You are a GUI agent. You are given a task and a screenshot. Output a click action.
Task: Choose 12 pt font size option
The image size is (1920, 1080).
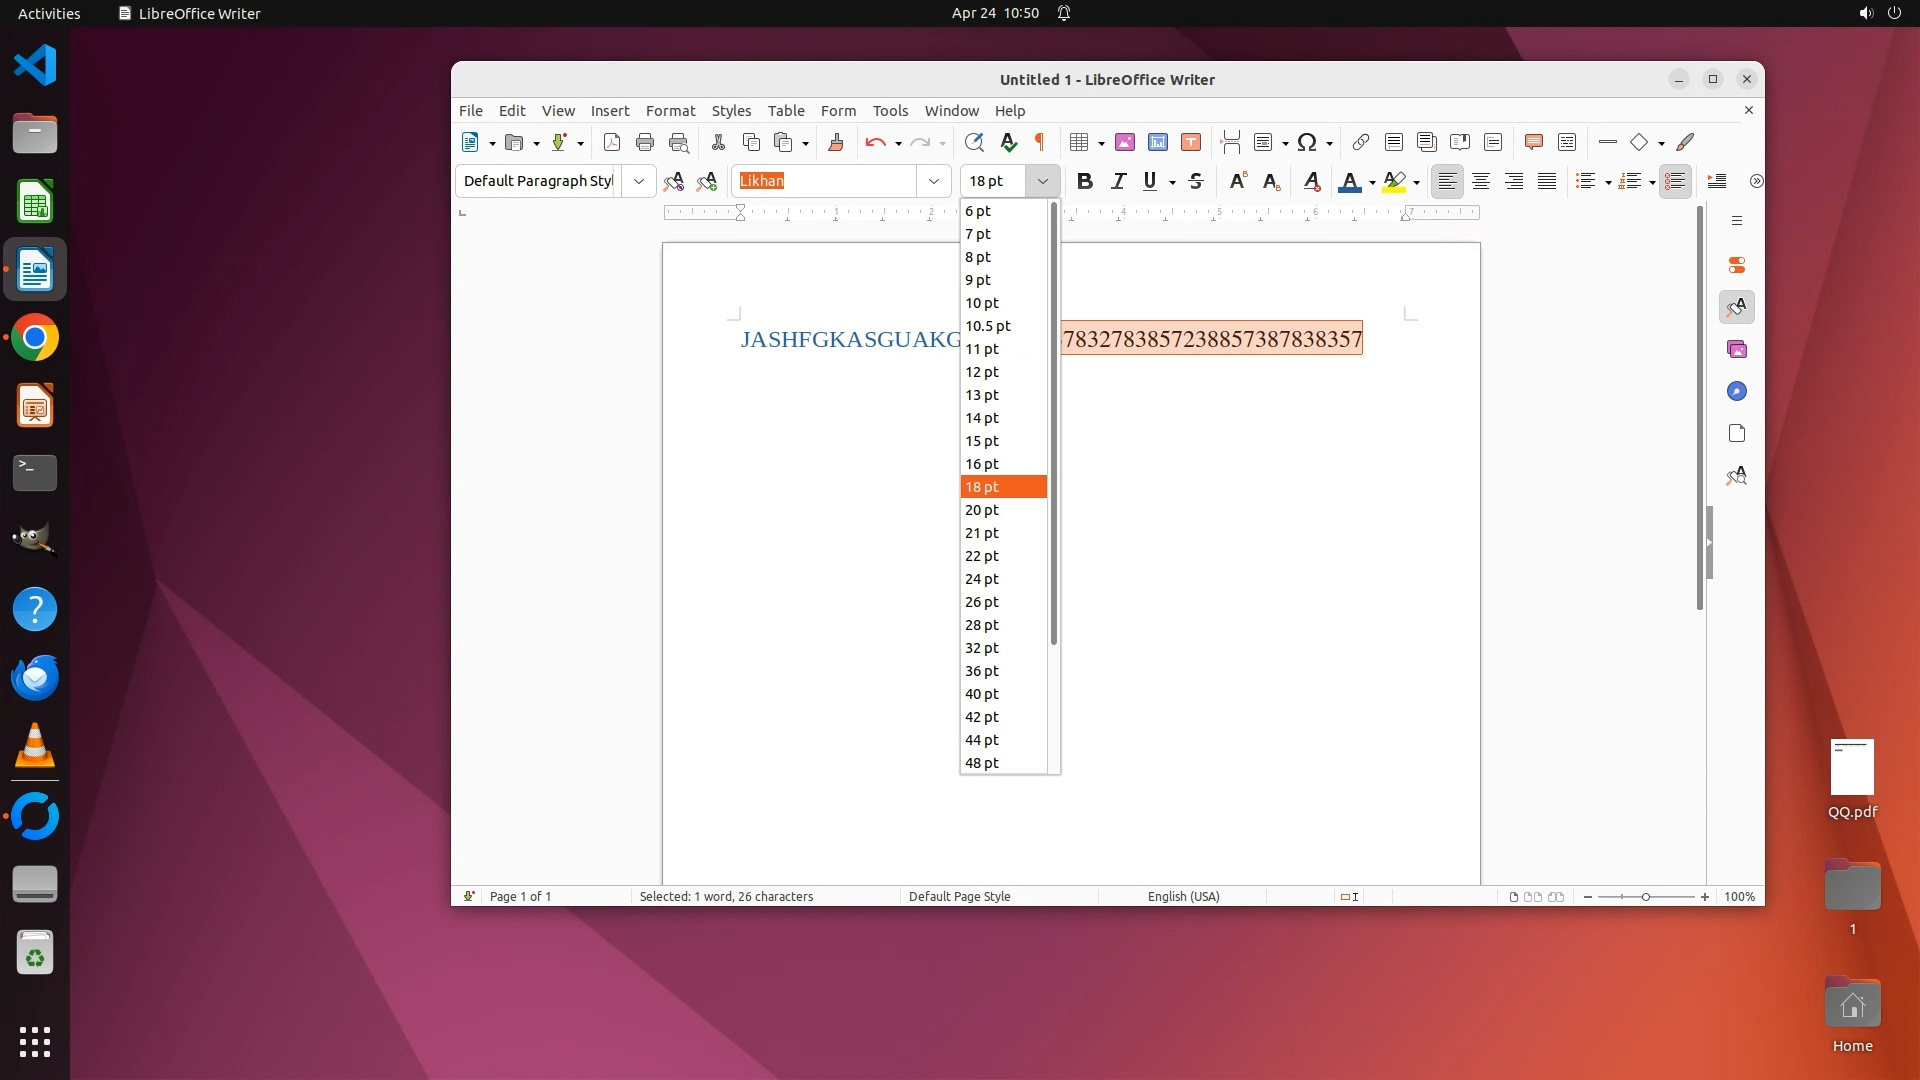pyautogui.click(x=982, y=372)
